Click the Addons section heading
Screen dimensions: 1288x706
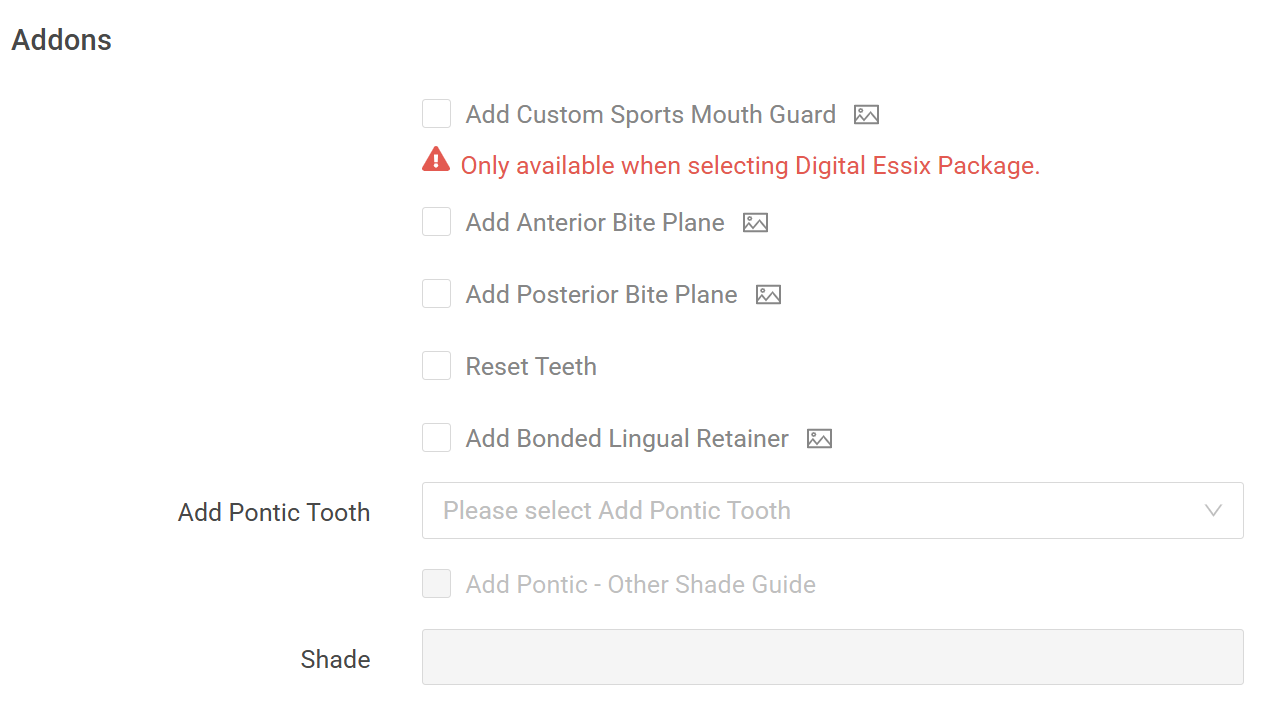click(62, 40)
